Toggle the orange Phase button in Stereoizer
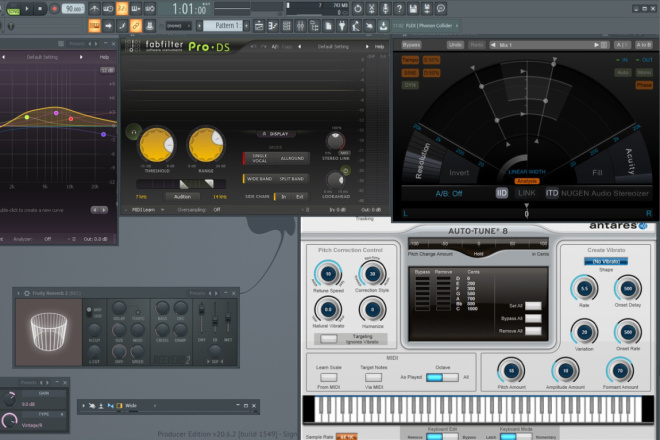 pyautogui.click(x=644, y=85)
